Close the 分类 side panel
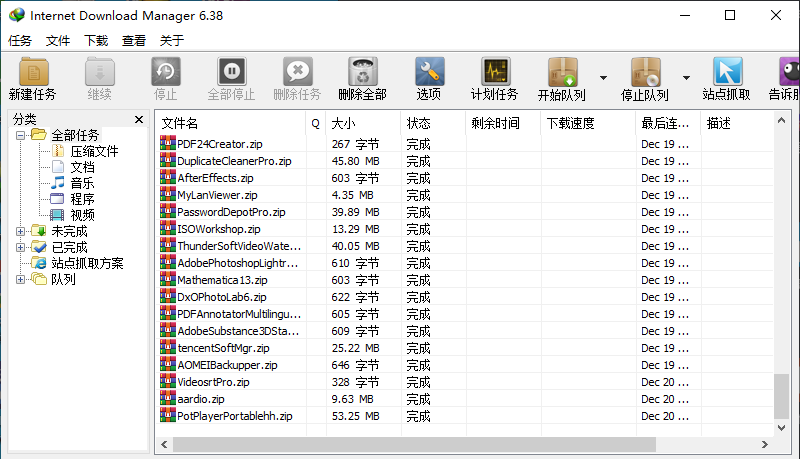The width and height of the screenshot is (800, 459). (139, 119)
